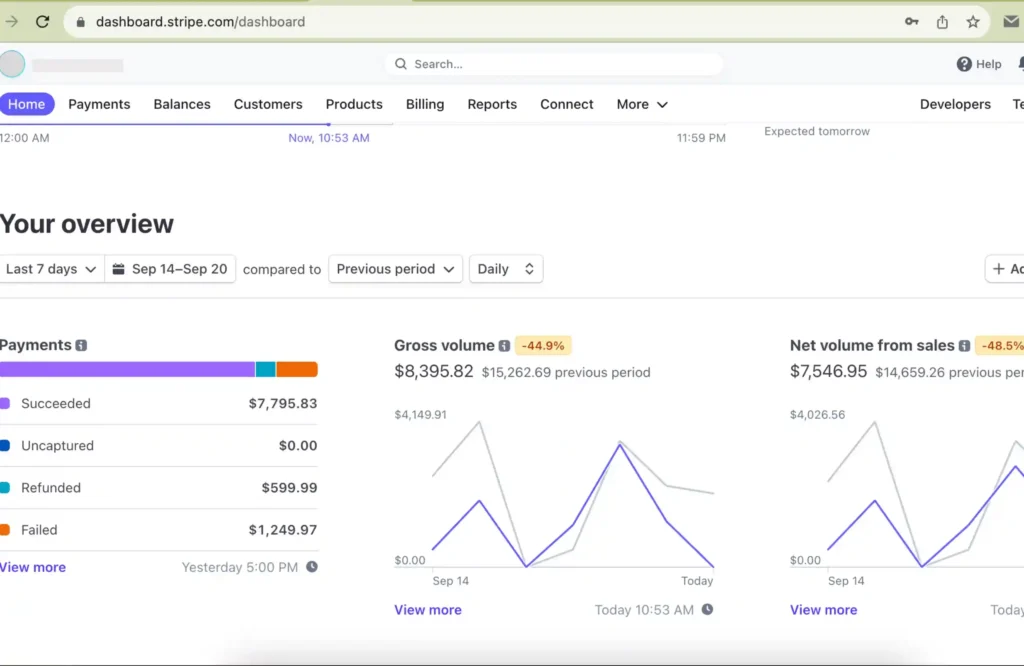Image resolution: width=1024 pixels, height=666 pixels.
Task: Click the browser reload icon
Action: coord(42,22)
